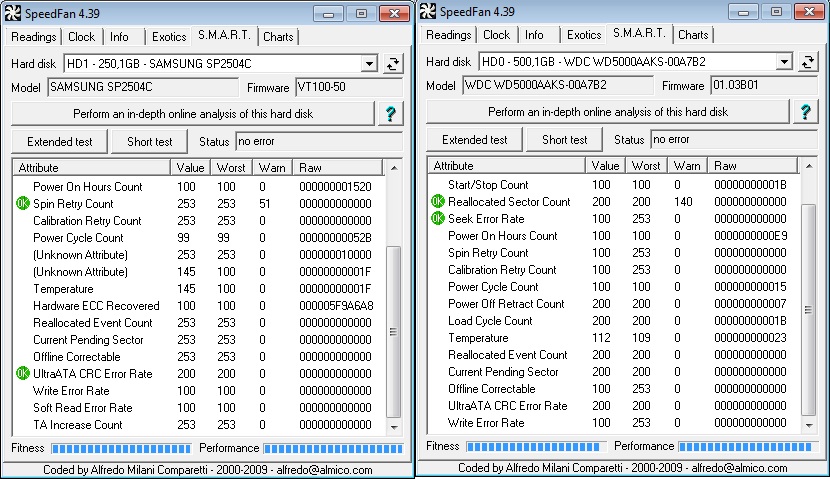Select Exotics tab in left window
This screenshot has height=479, width=830.
pos(169,37)
